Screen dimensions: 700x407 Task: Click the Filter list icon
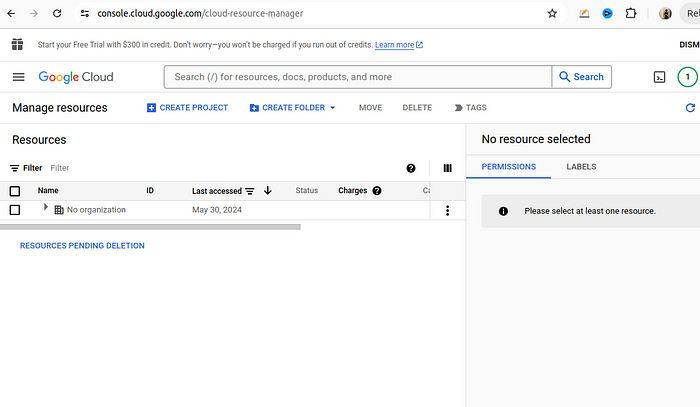point(15,168)
